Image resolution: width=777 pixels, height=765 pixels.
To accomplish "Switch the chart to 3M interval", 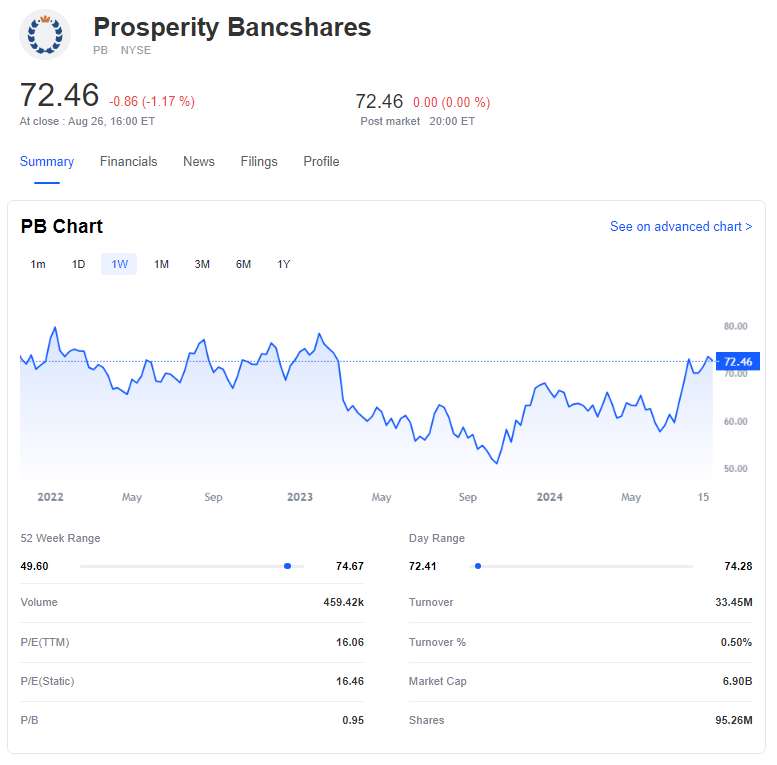I will coord(202,264).
